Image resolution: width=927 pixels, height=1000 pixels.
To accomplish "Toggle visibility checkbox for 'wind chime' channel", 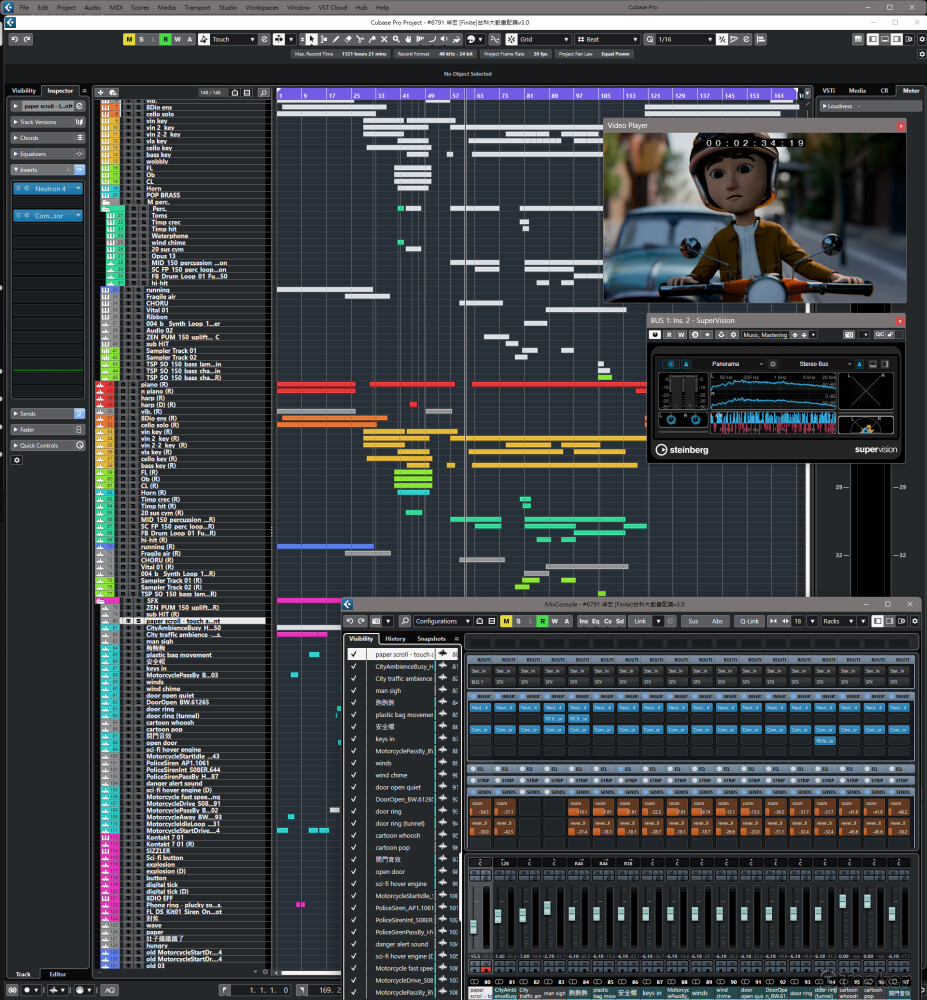I will click(354, 775).
